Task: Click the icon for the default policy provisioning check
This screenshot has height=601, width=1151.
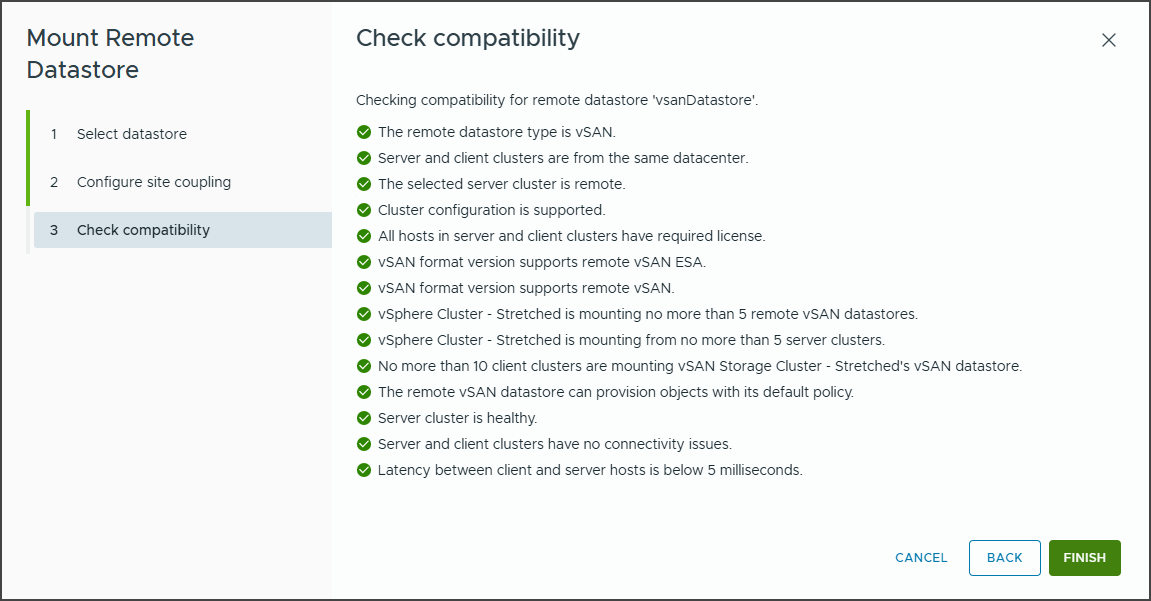Action: pos(363,391)
